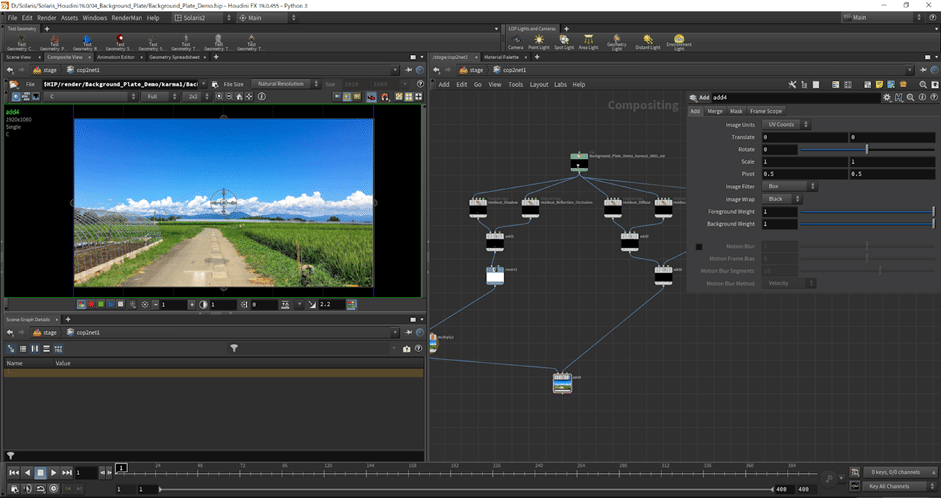Select the Environment Light shelf tool
Screen dimensions: 941x498
tap(679, 41)
